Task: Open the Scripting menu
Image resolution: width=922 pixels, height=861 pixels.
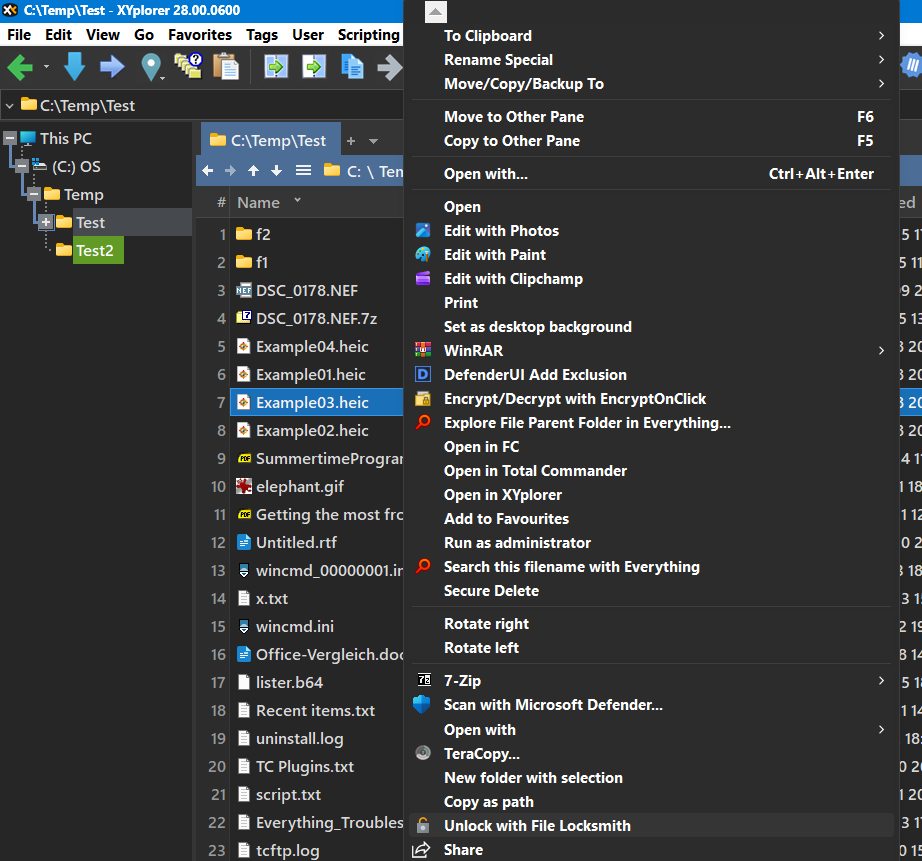Action: point(368,34)
